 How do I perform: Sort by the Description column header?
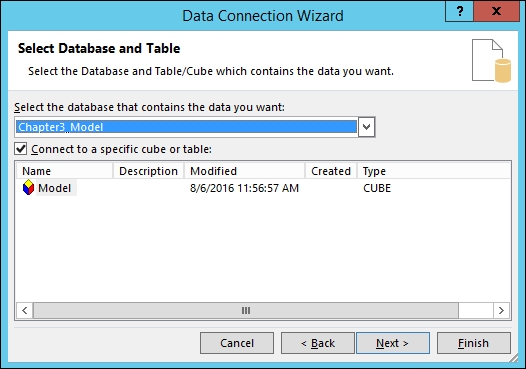pos(149,171)
